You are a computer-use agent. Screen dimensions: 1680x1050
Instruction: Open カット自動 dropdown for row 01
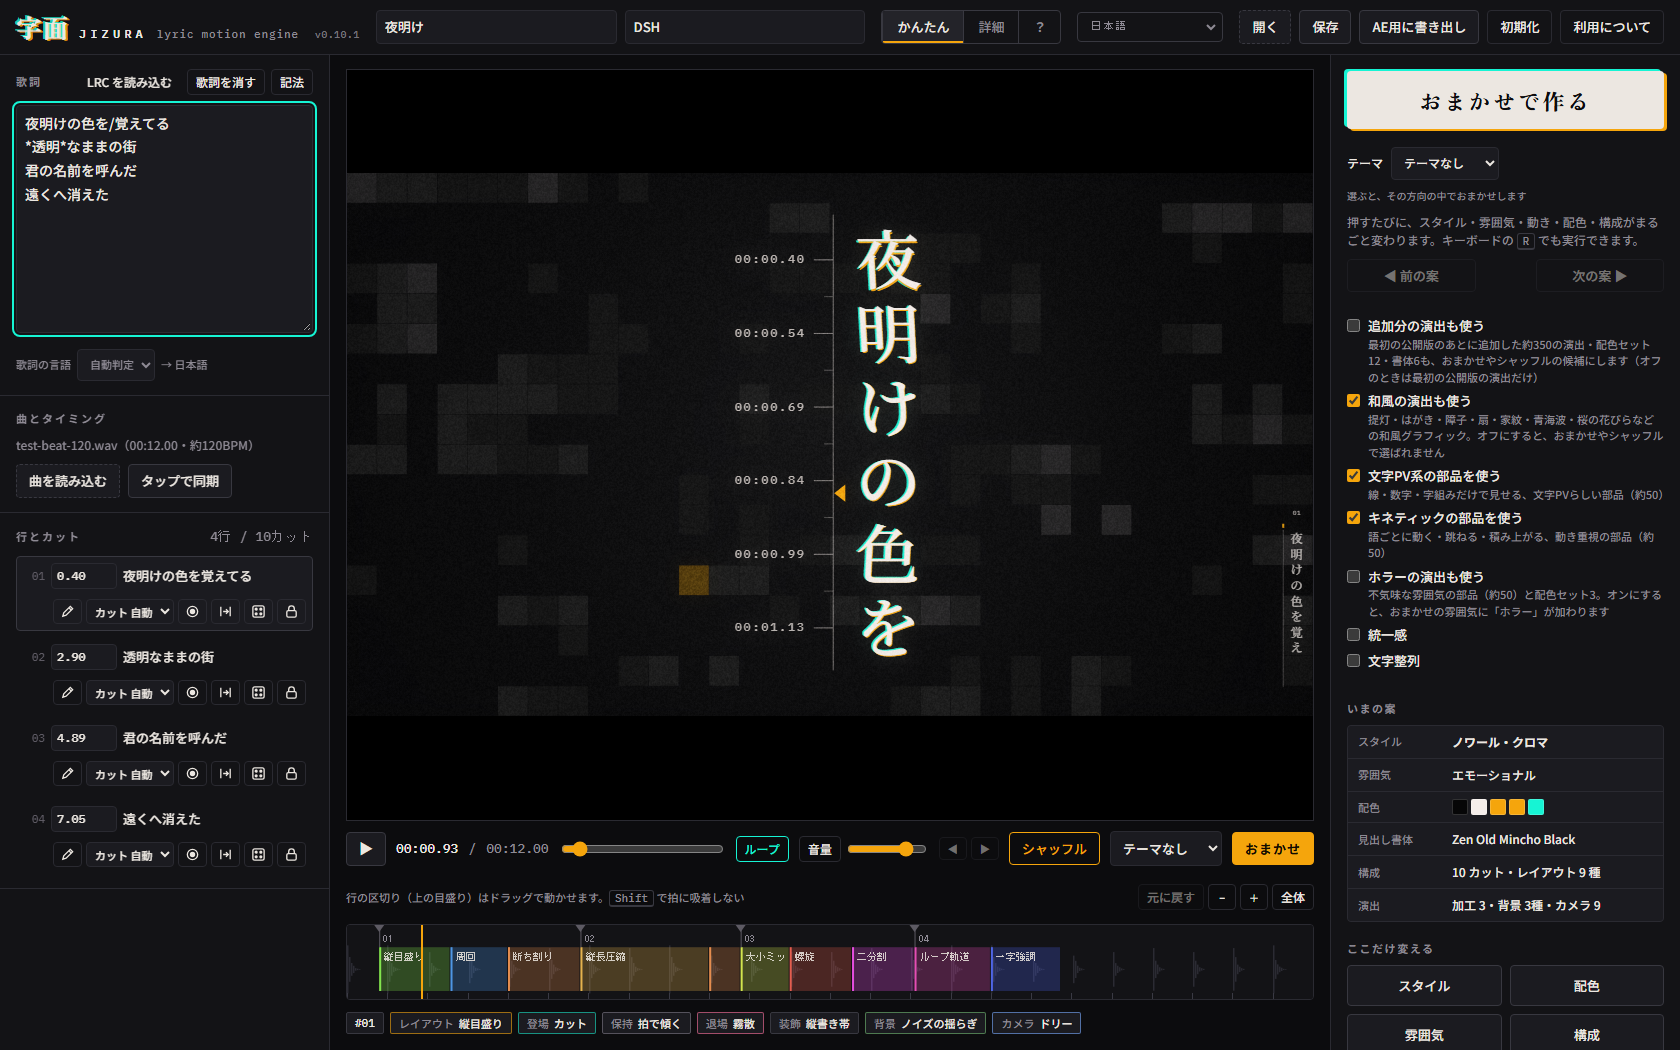tap(131, 612)
